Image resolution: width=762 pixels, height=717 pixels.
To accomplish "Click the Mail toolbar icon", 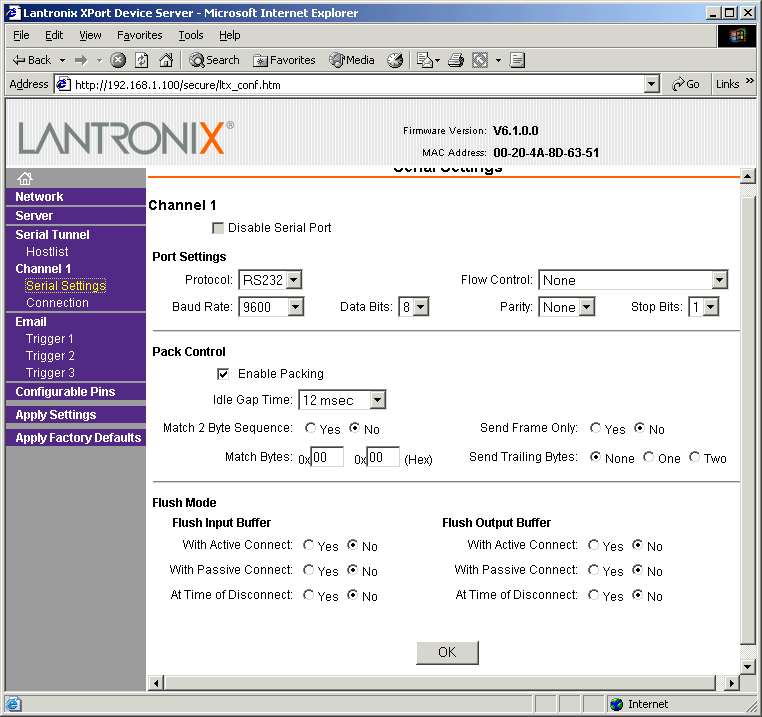I will 425,60.
